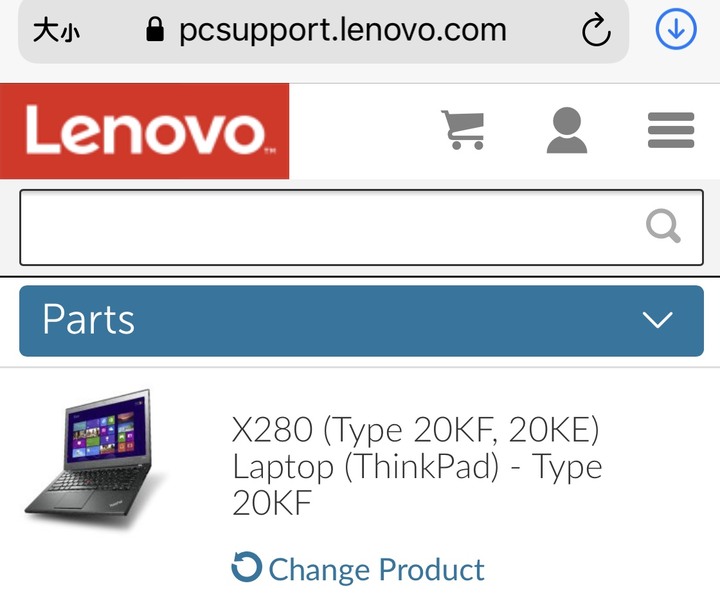Screen dimensions: 720x615
Task: Open the shopping cart
Action: point(464,130)
